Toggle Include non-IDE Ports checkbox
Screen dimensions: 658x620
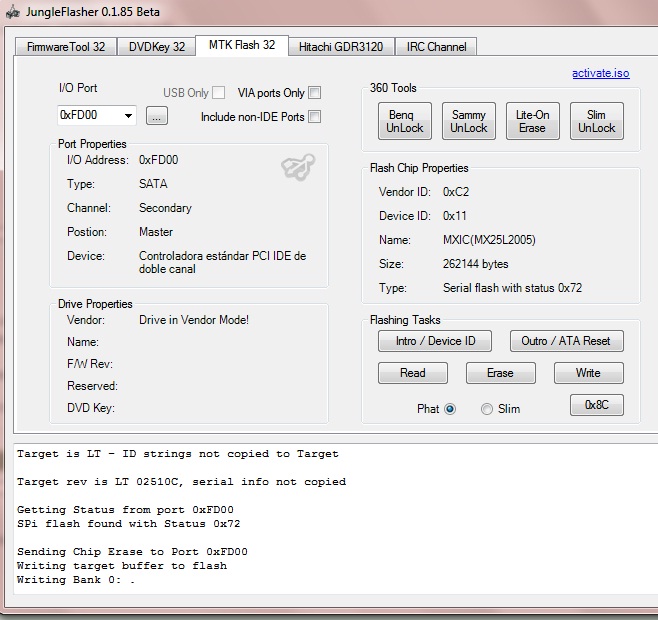click(x=315, y=117)
